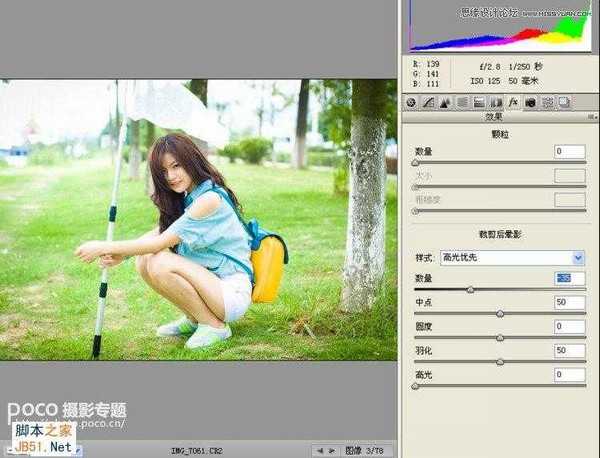Click the 中点 midpoint slider handle
This screenshot has height=458, width=600.
pyautogui.click(x=500, y=314)
